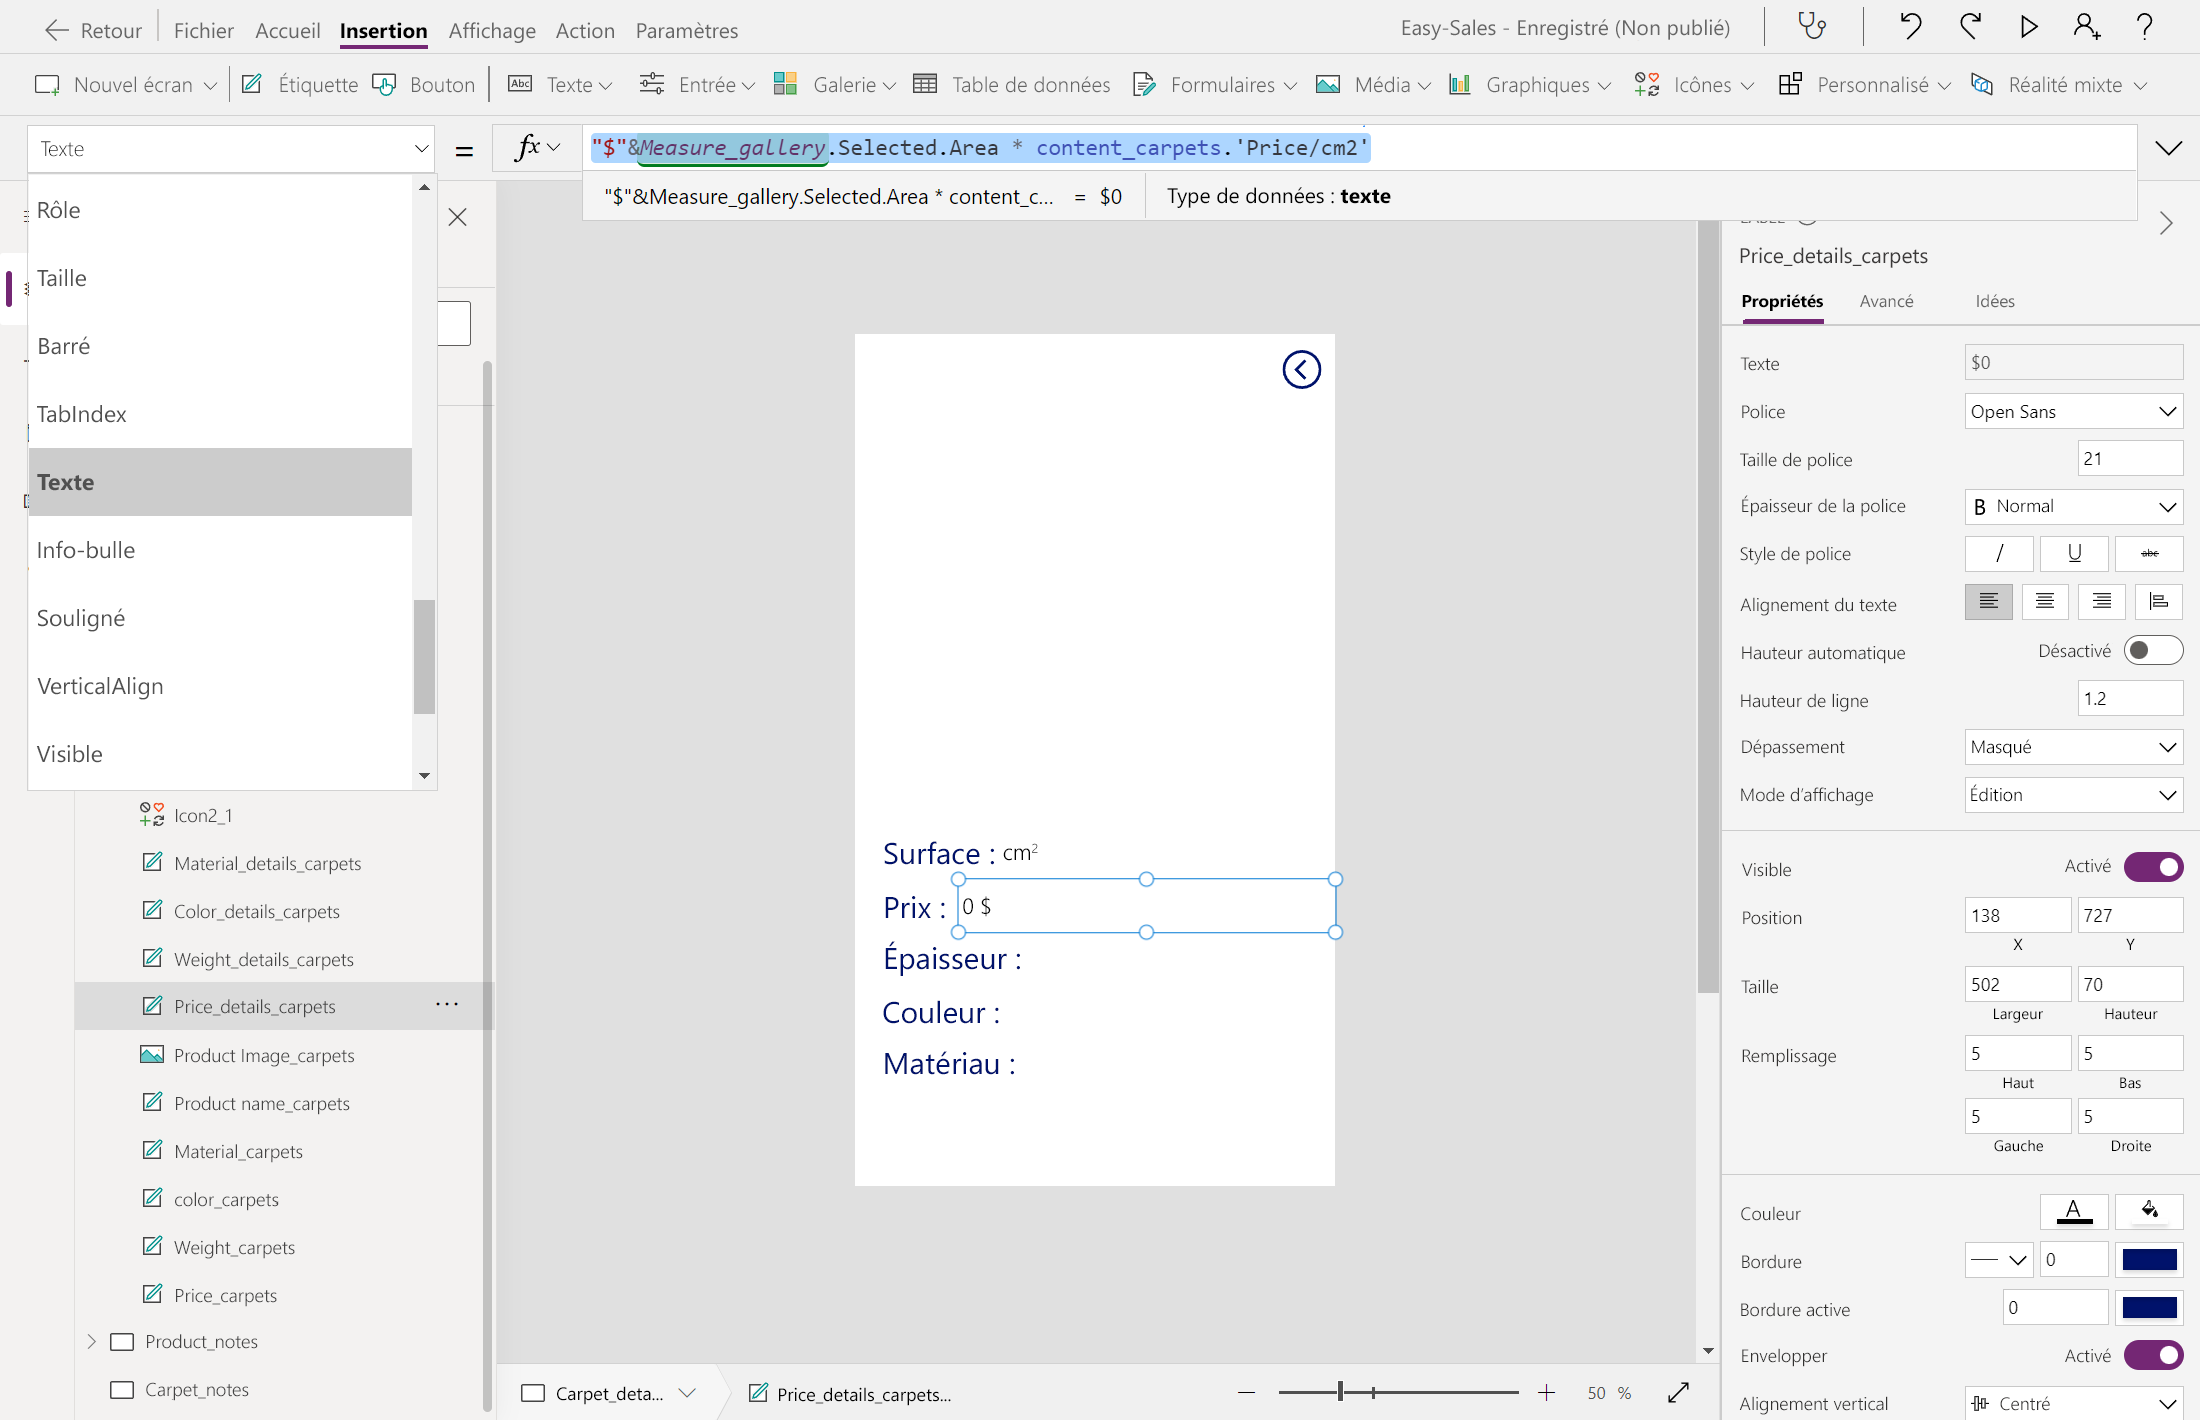This screenshot has height=1420, width=2200.
Task: Click the Position X field
Action: [2017, 915]
